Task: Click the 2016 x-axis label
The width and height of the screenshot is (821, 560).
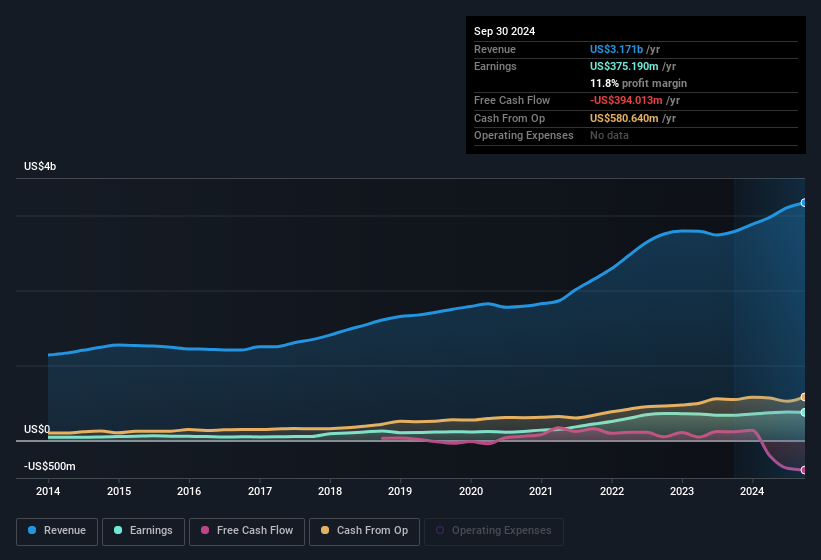Action: 189,491
